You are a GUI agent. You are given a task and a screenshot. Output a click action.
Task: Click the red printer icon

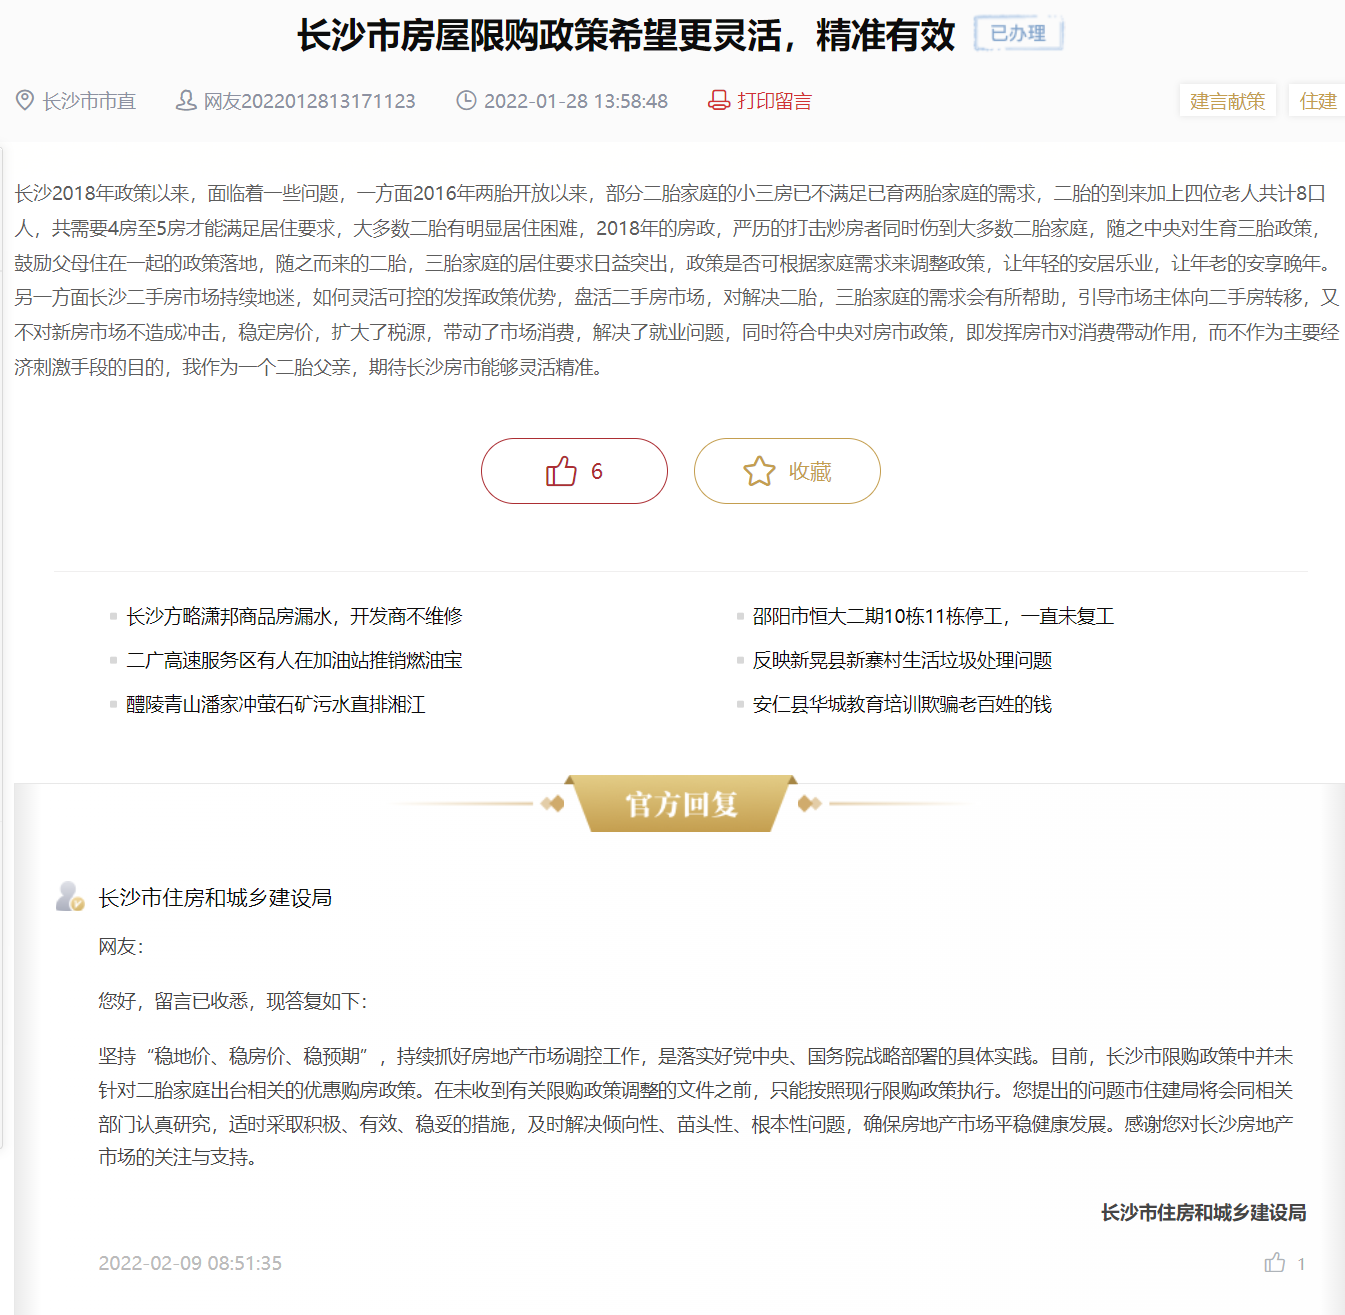[719, 100]
